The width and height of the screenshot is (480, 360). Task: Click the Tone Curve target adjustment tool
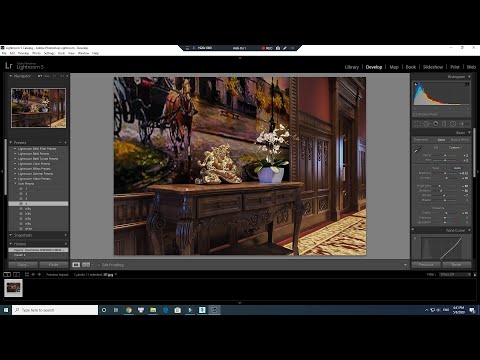(415, 238)
